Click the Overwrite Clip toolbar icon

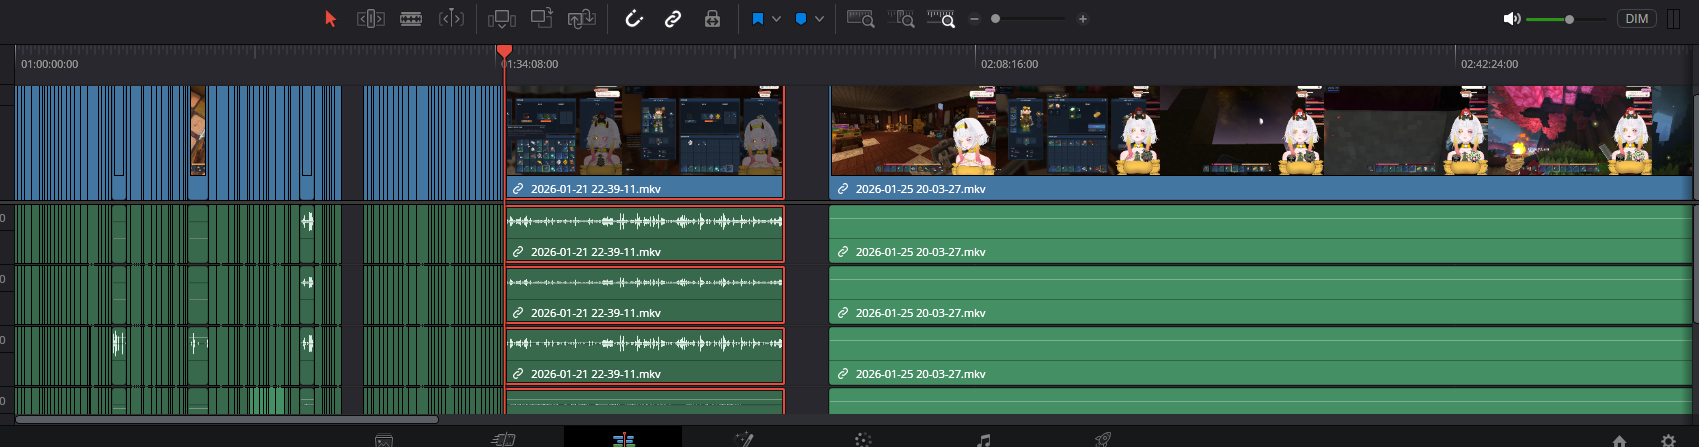pos(542,18)
